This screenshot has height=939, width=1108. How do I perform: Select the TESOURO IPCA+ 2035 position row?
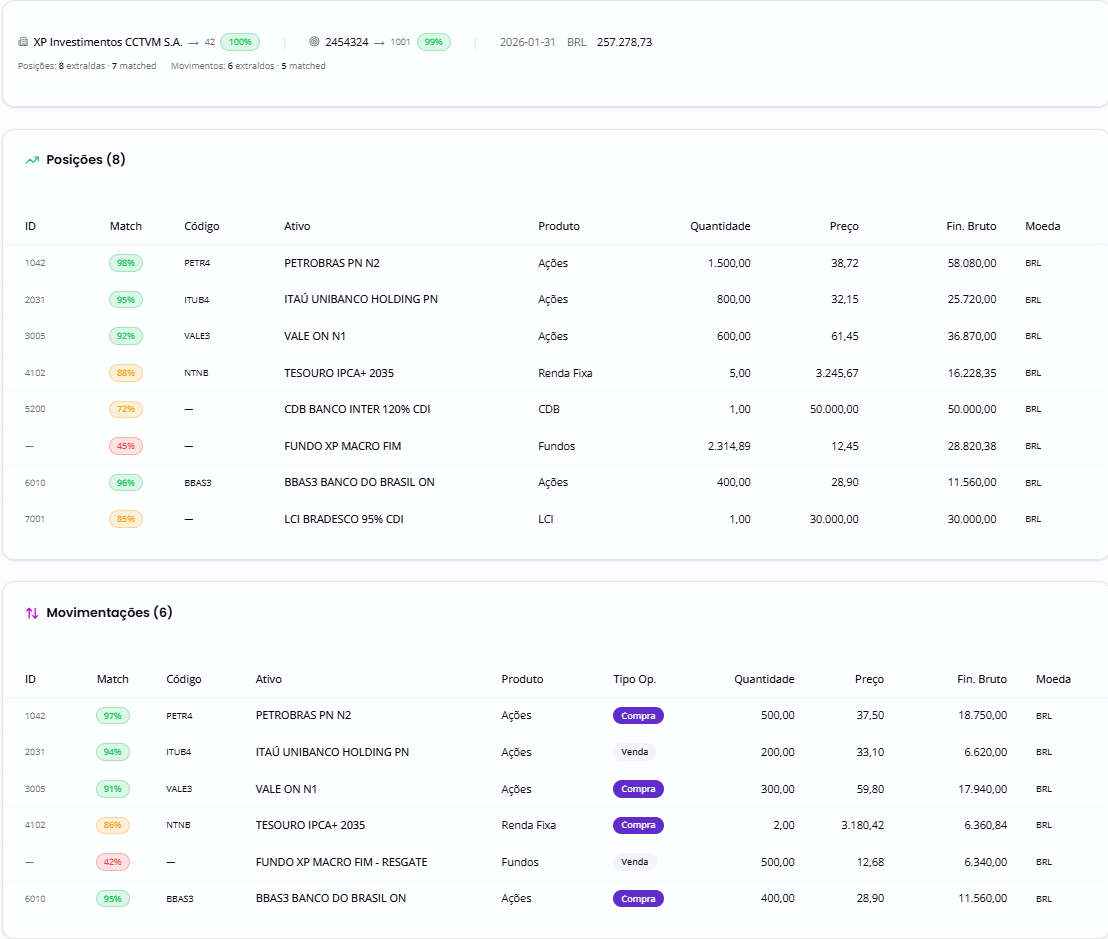339,373
